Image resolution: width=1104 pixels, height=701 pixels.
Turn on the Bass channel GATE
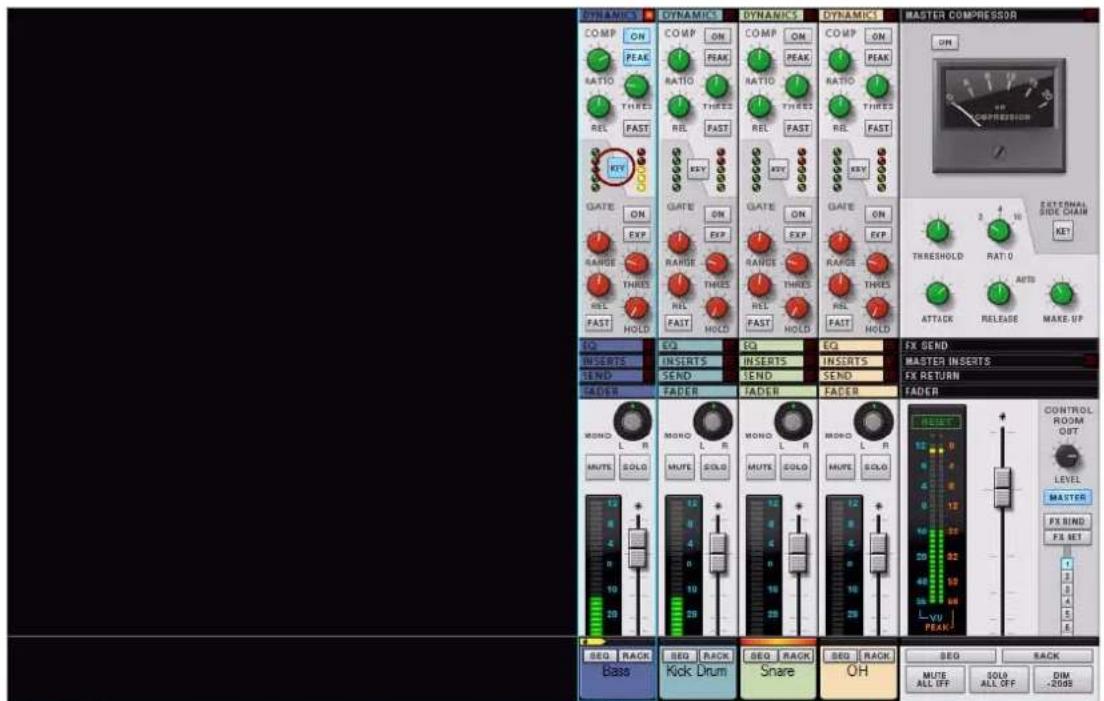point(637,214)
